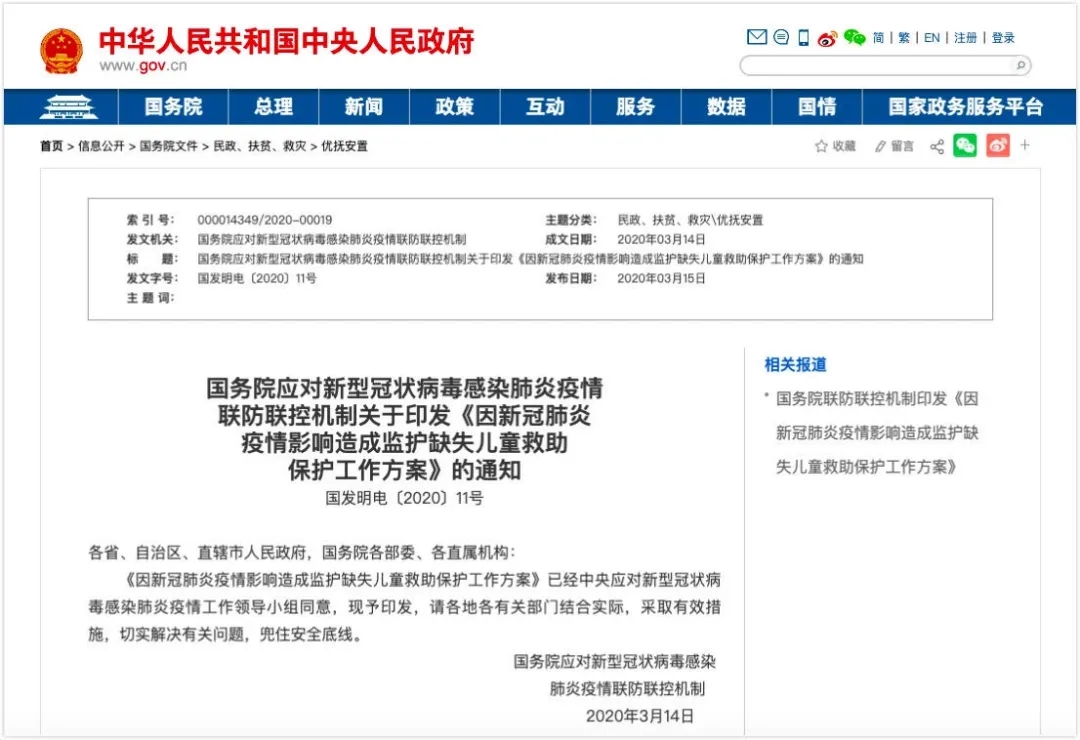Click the magnifier search icon
This screenshot has width=1080, height=740.
pos(1020,66)
